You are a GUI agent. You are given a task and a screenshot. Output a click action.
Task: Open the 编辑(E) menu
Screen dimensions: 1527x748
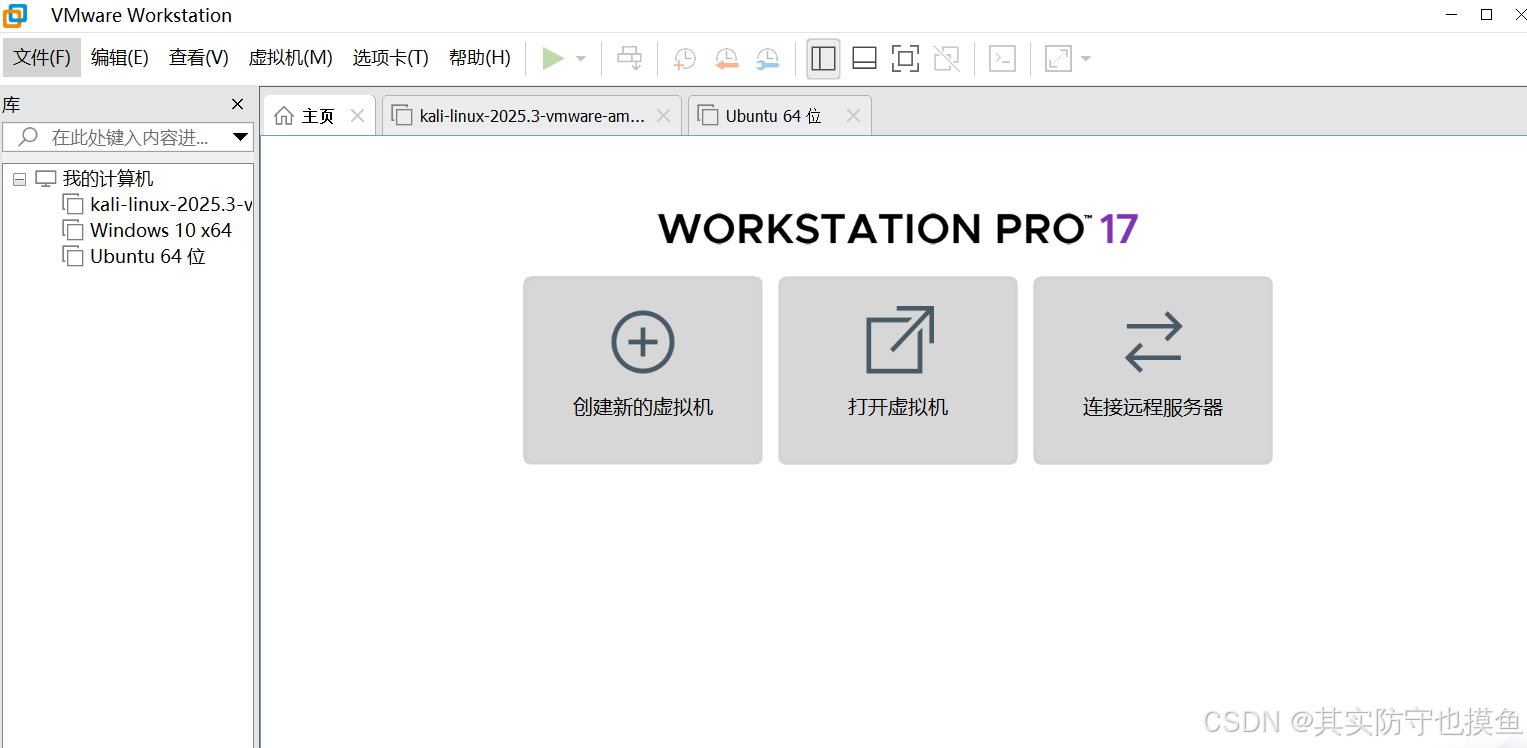click(120, 58)
